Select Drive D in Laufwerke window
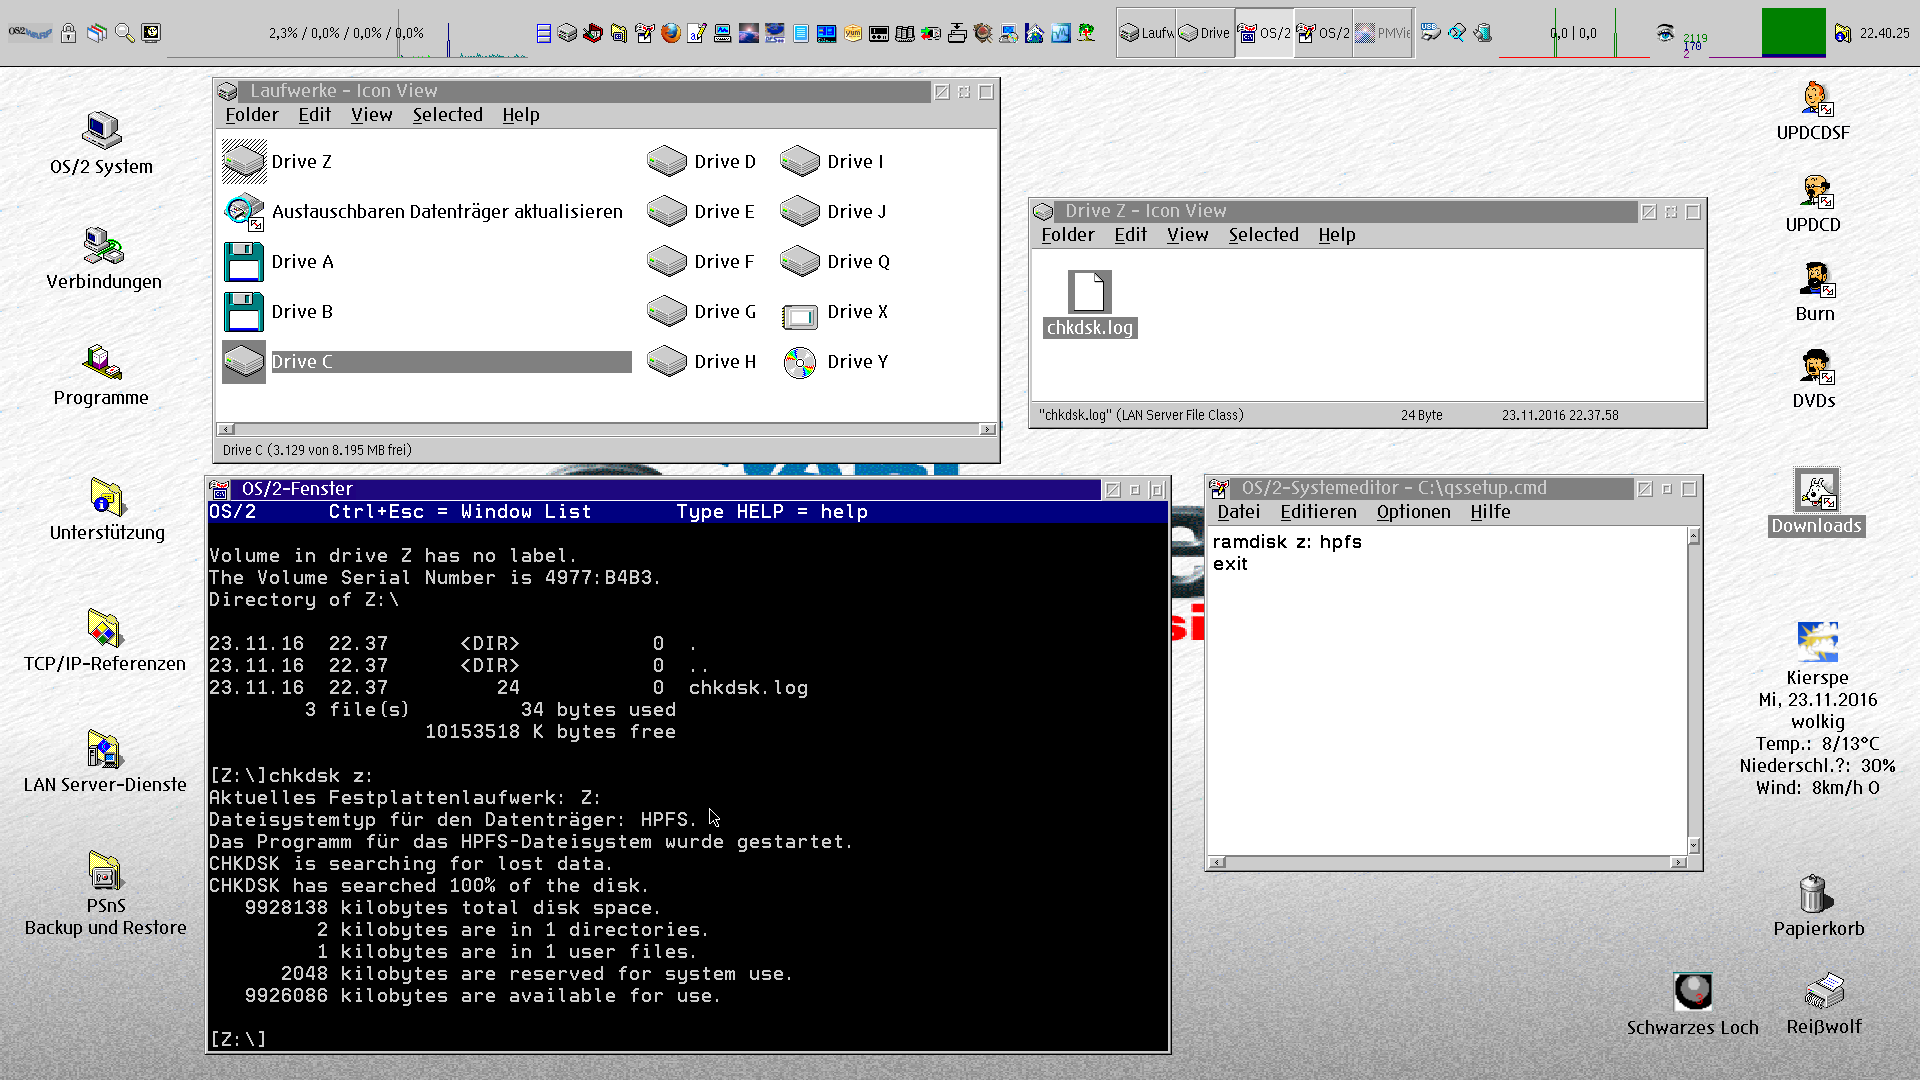This screenshot has width=1920, height=1080. [x=702, y=162]
